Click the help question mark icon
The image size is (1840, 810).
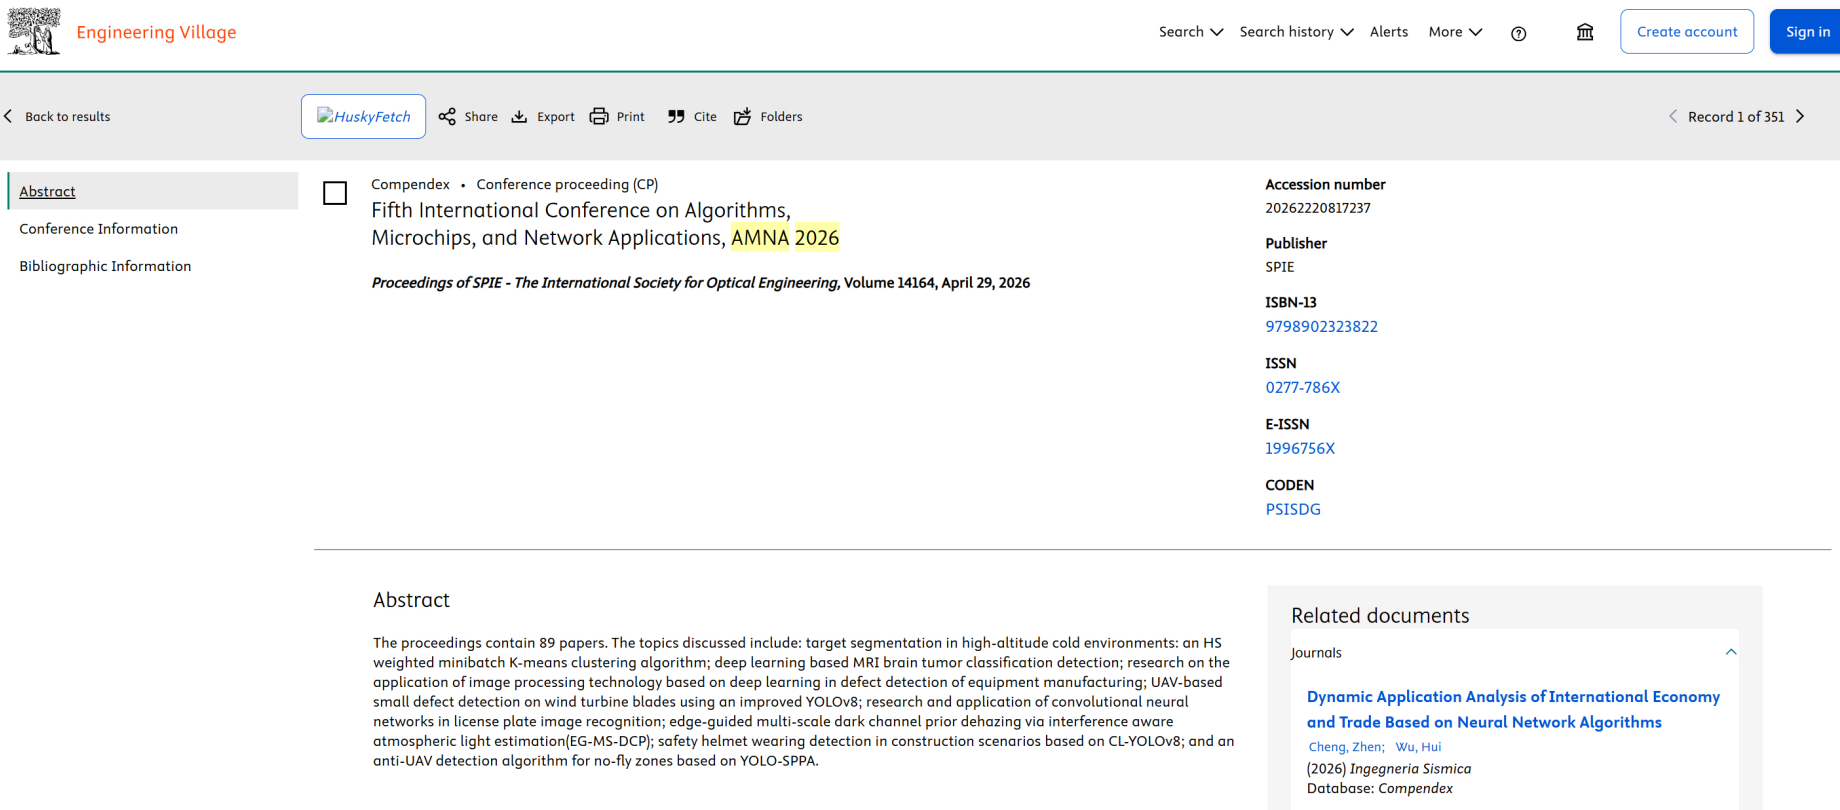click(x=1518, y=33)
